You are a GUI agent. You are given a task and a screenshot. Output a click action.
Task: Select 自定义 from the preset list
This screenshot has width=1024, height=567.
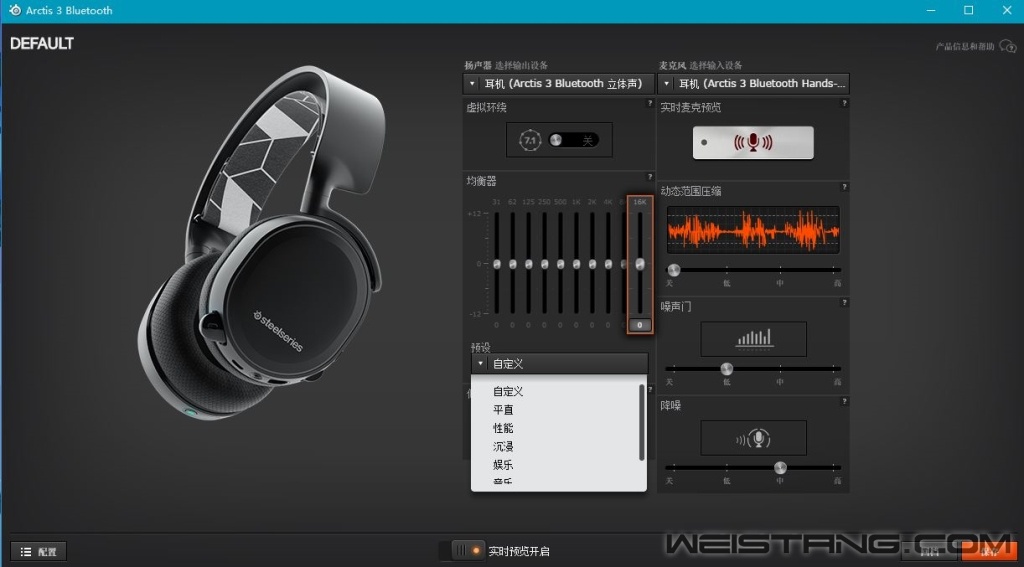click(x=508, y=391)
